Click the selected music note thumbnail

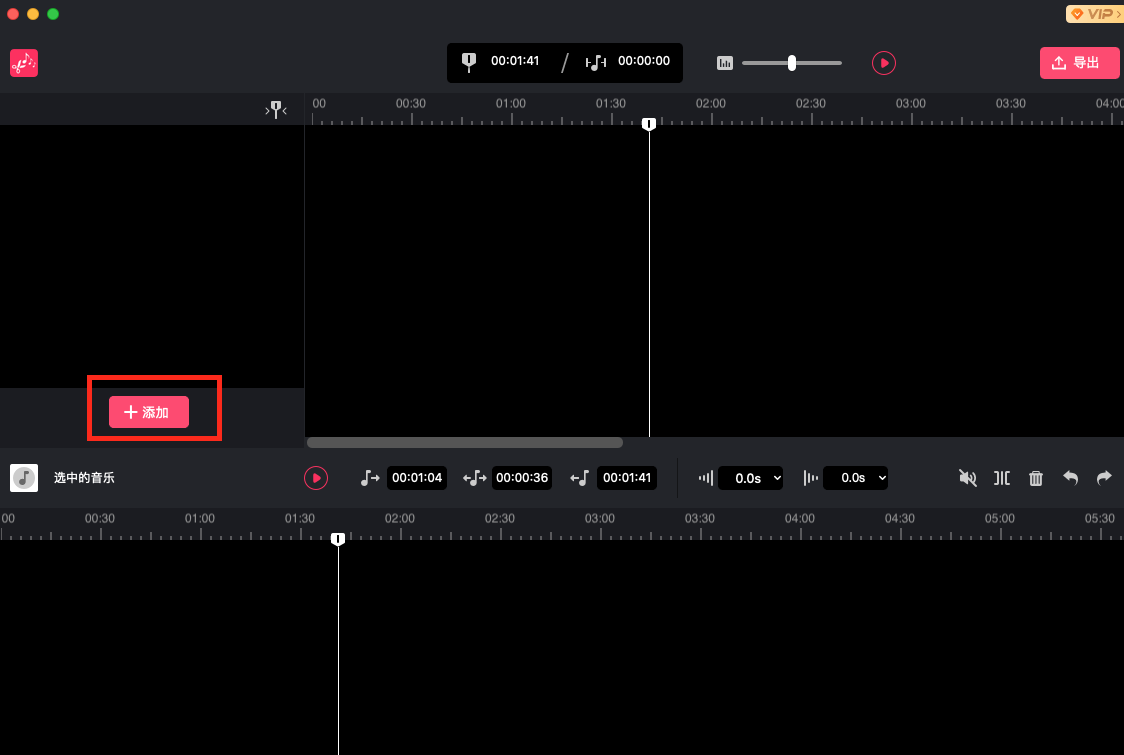point(24,478)
